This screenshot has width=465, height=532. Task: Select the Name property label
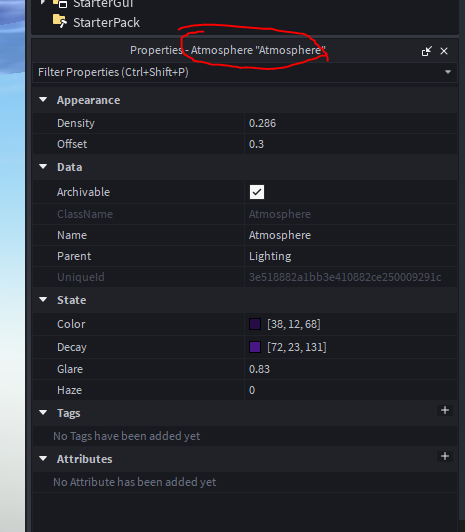pos(72,235)
